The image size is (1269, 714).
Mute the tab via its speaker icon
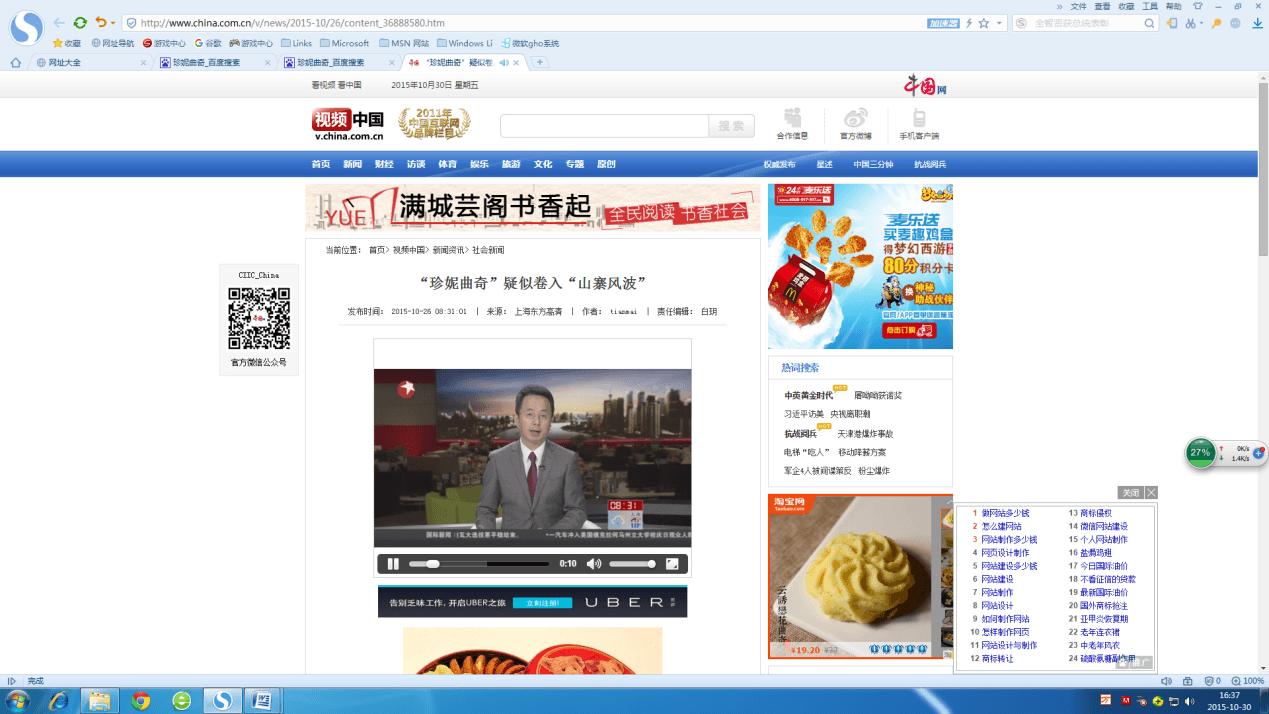click(x=504, y=62)
